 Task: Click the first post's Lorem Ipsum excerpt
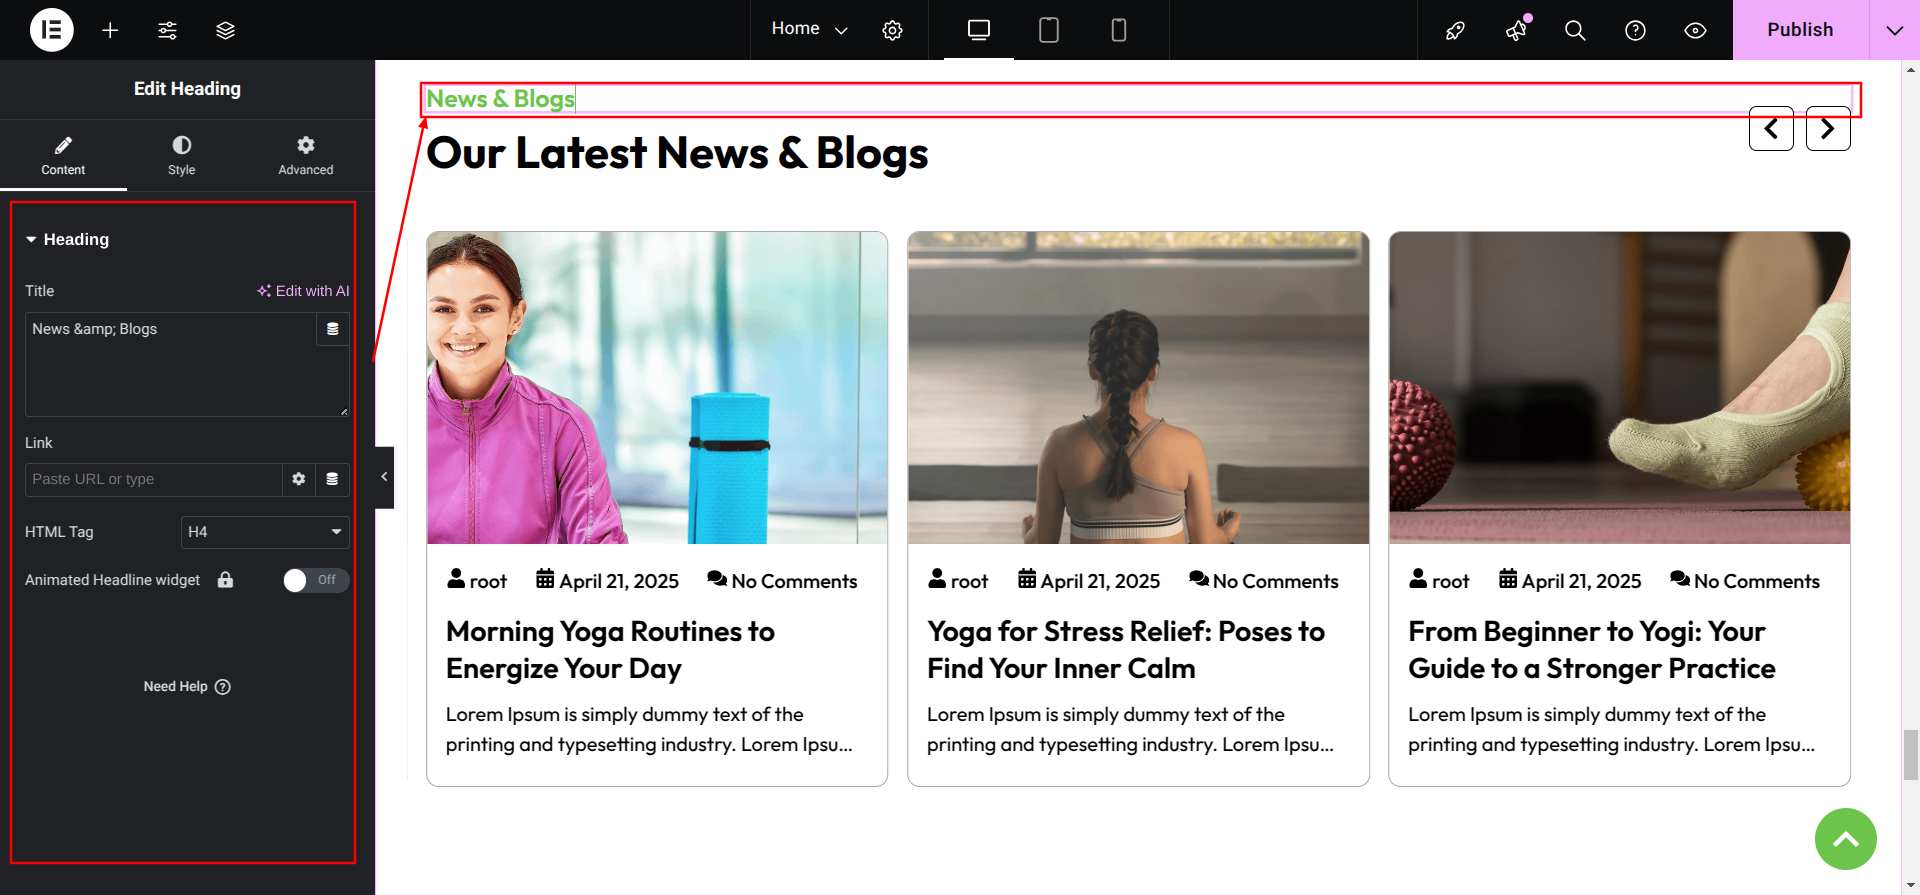pyautogui.click(x=649, y=729)
